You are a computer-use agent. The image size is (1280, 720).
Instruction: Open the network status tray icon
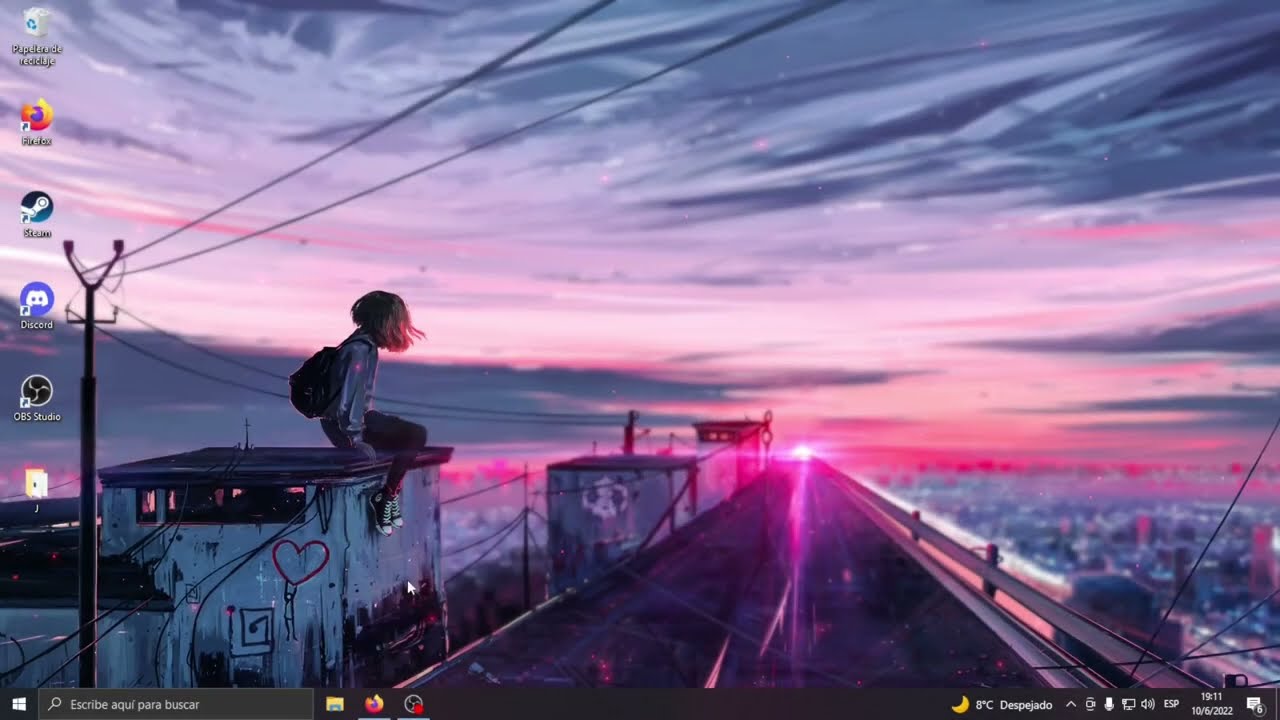(1128, 704)
